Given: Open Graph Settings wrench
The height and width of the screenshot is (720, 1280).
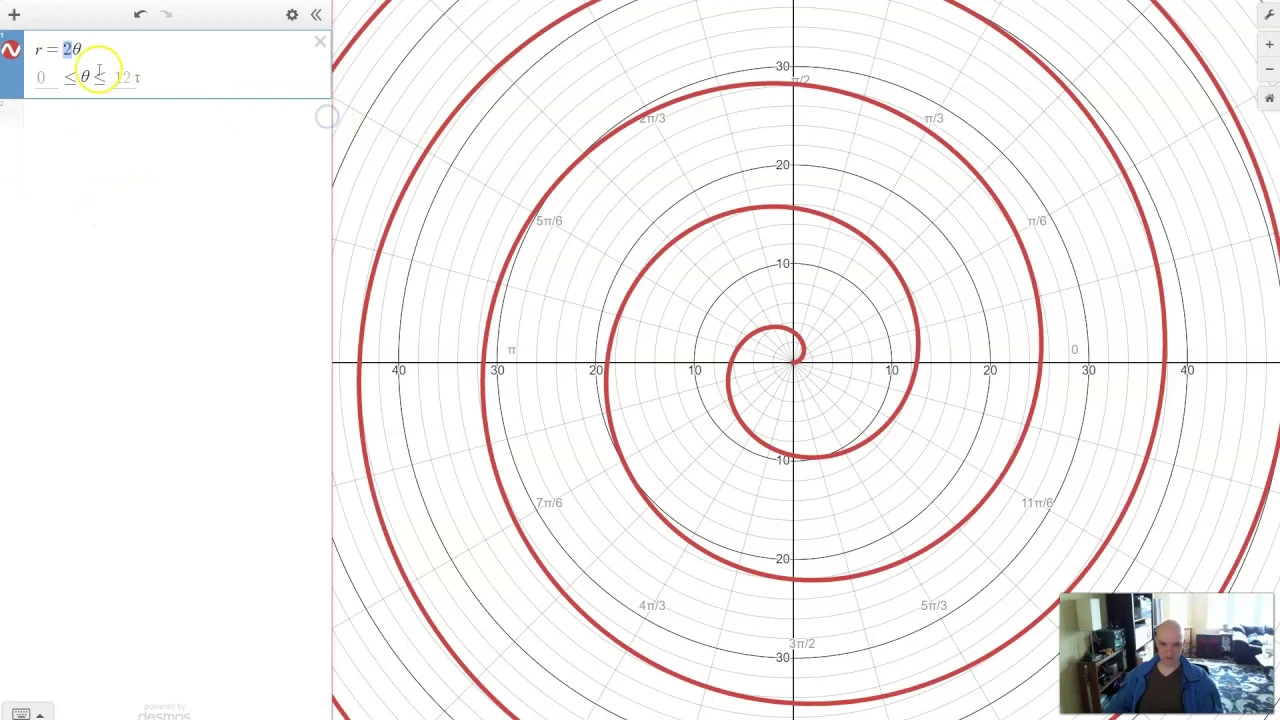Looking at the screenshot, I should pyautogui.click(x=1269, y=14).
